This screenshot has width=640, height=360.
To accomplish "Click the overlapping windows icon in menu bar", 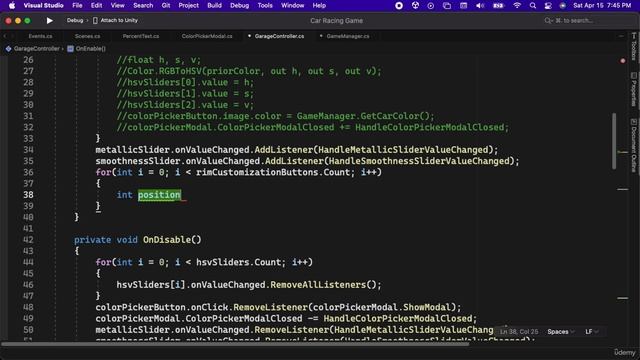I will pos(447,5).
